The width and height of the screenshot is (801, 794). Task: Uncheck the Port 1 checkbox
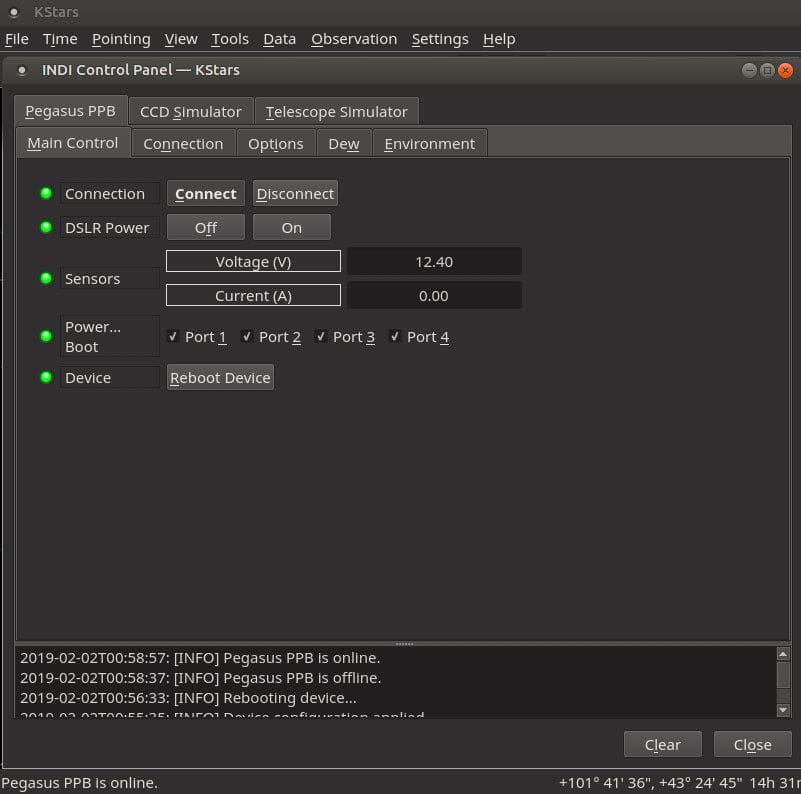click(x=173, y=337)
